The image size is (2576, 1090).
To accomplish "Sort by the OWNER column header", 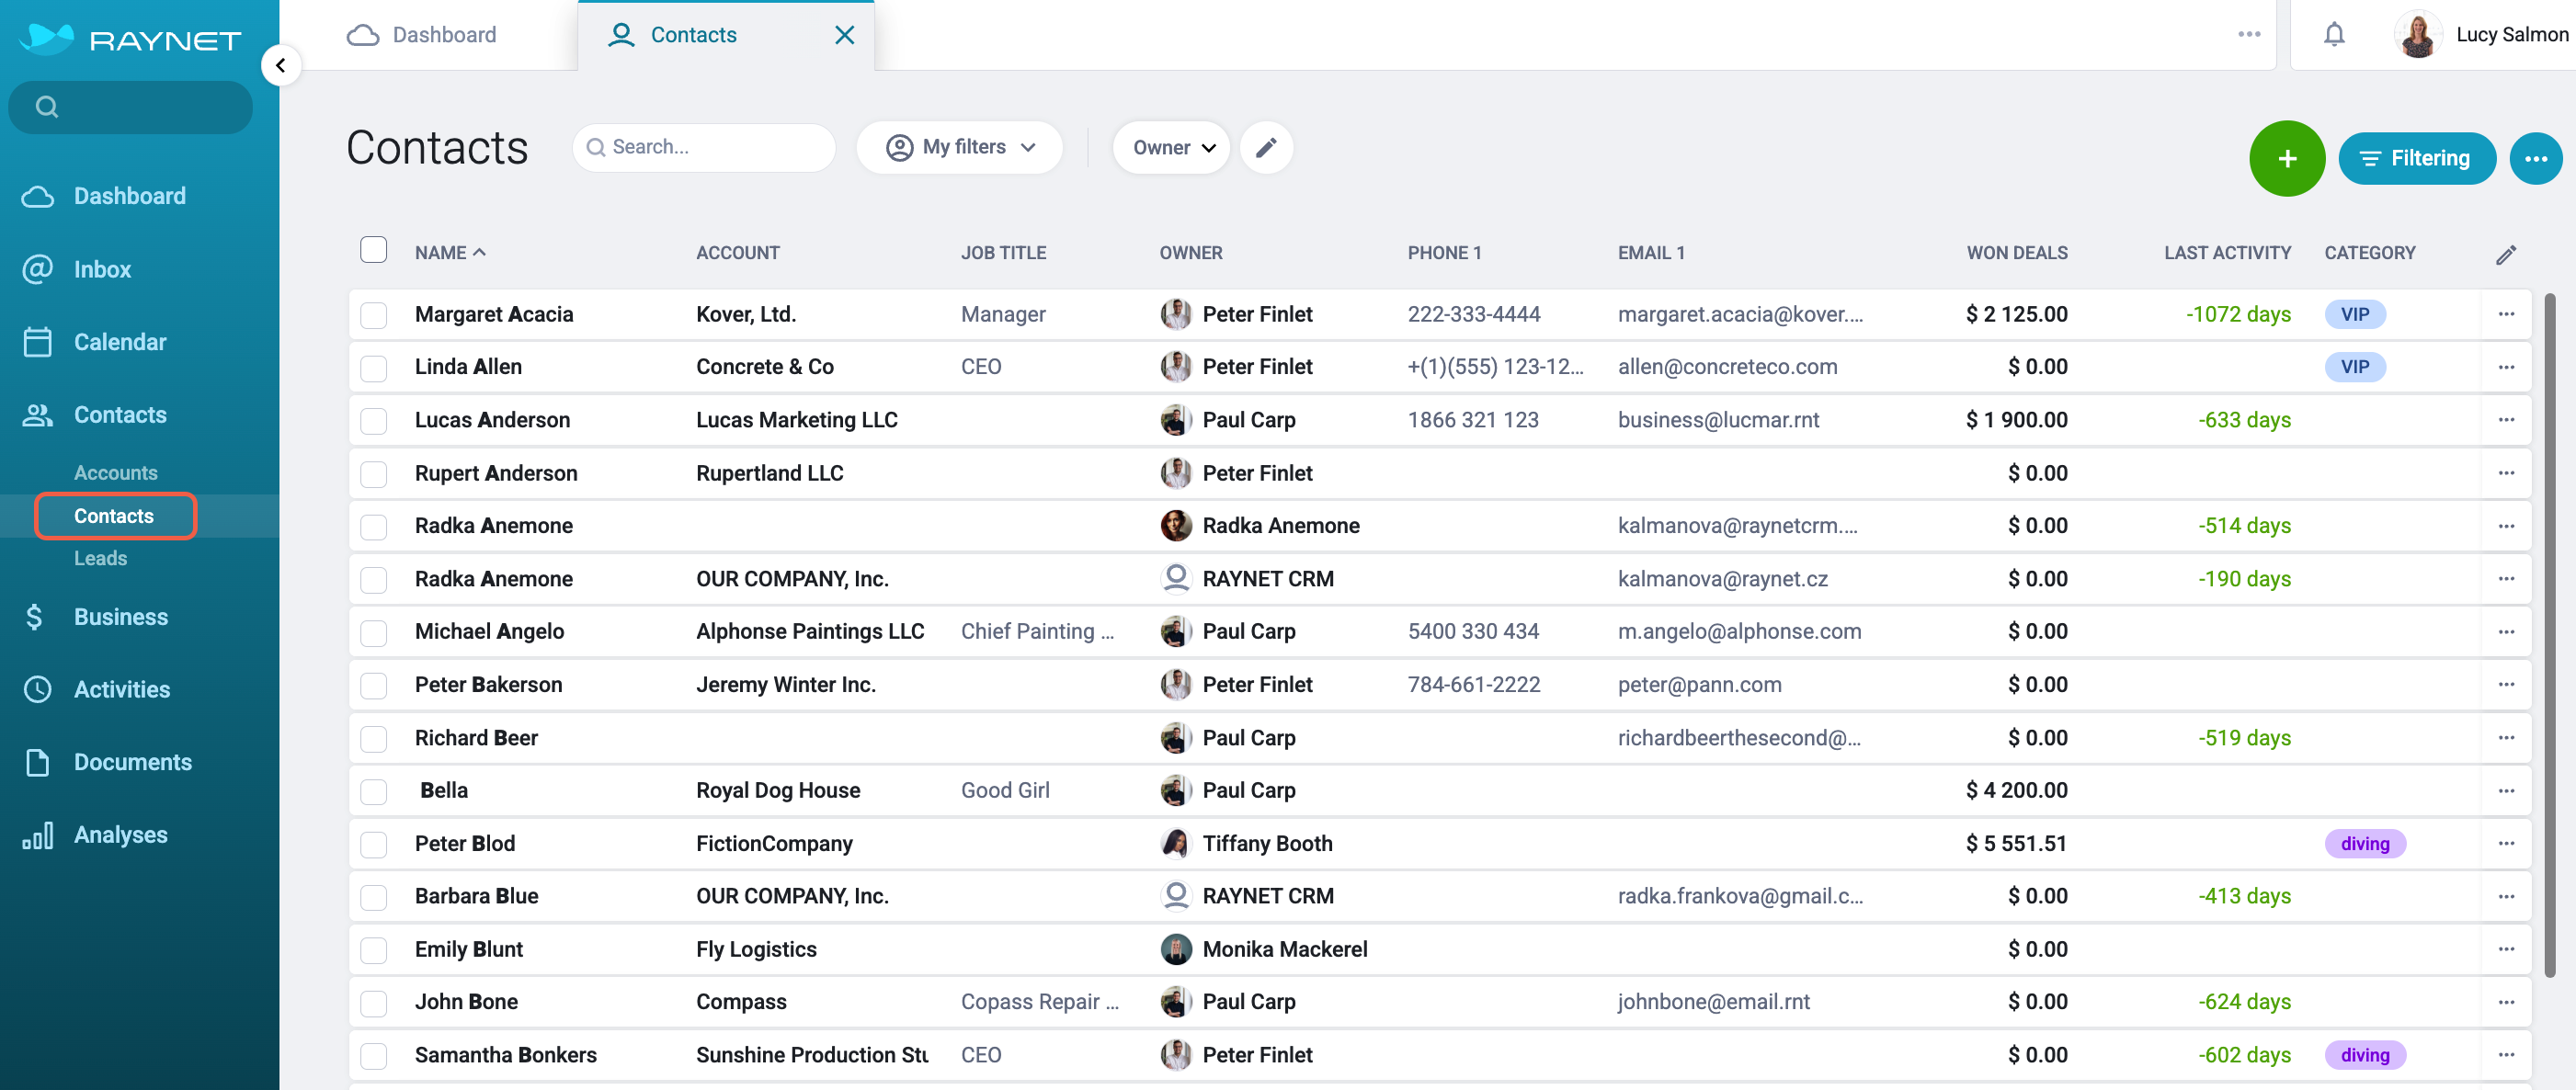I will 1190,253.
